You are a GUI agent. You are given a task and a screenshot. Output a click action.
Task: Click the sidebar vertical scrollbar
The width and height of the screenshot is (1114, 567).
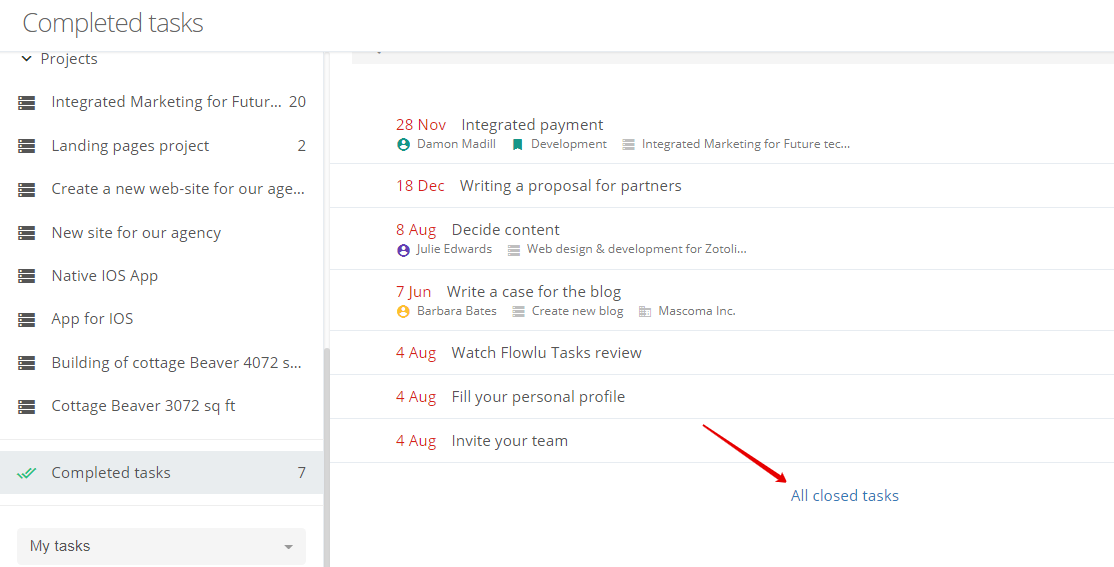tap(326, 455)
